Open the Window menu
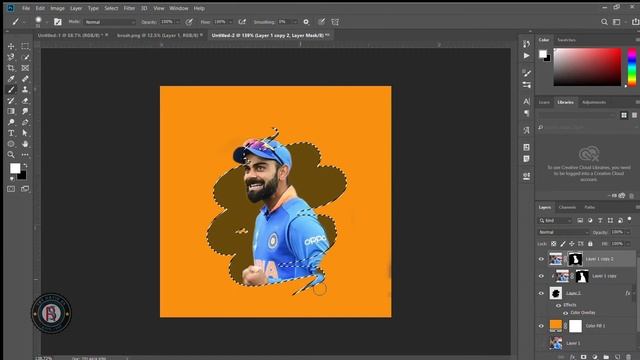 pos(179,8)
